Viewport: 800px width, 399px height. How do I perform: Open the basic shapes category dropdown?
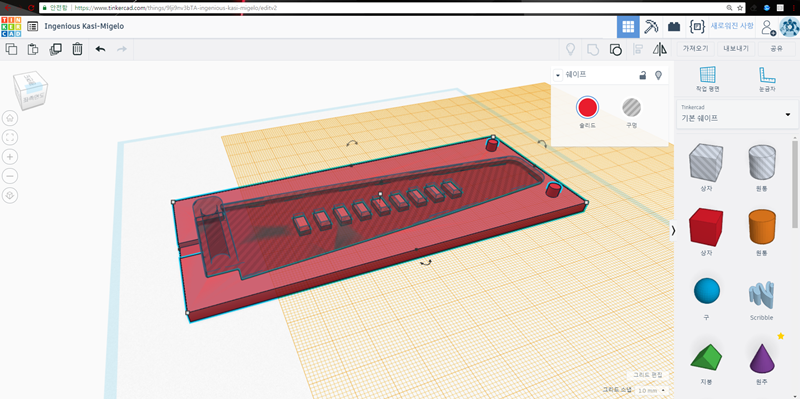(x=737, y=114)
